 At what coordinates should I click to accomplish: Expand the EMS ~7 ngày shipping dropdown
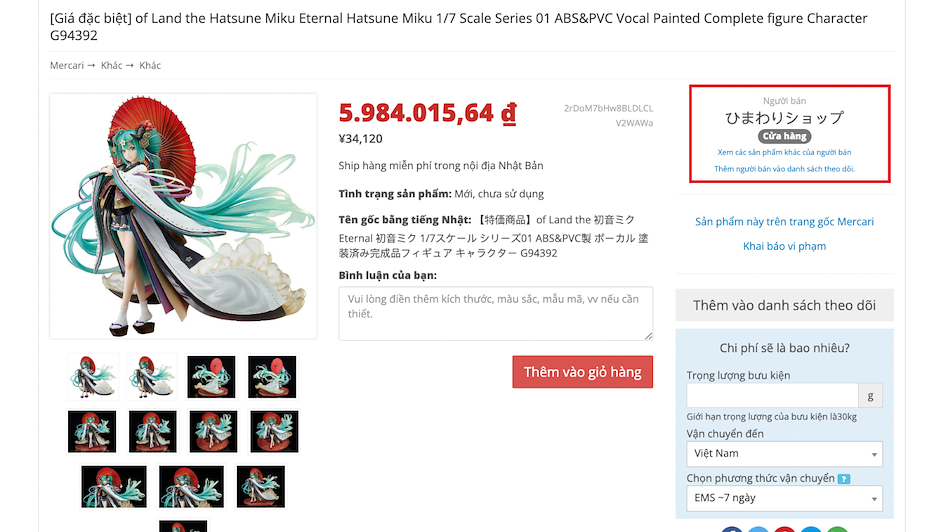784,498
